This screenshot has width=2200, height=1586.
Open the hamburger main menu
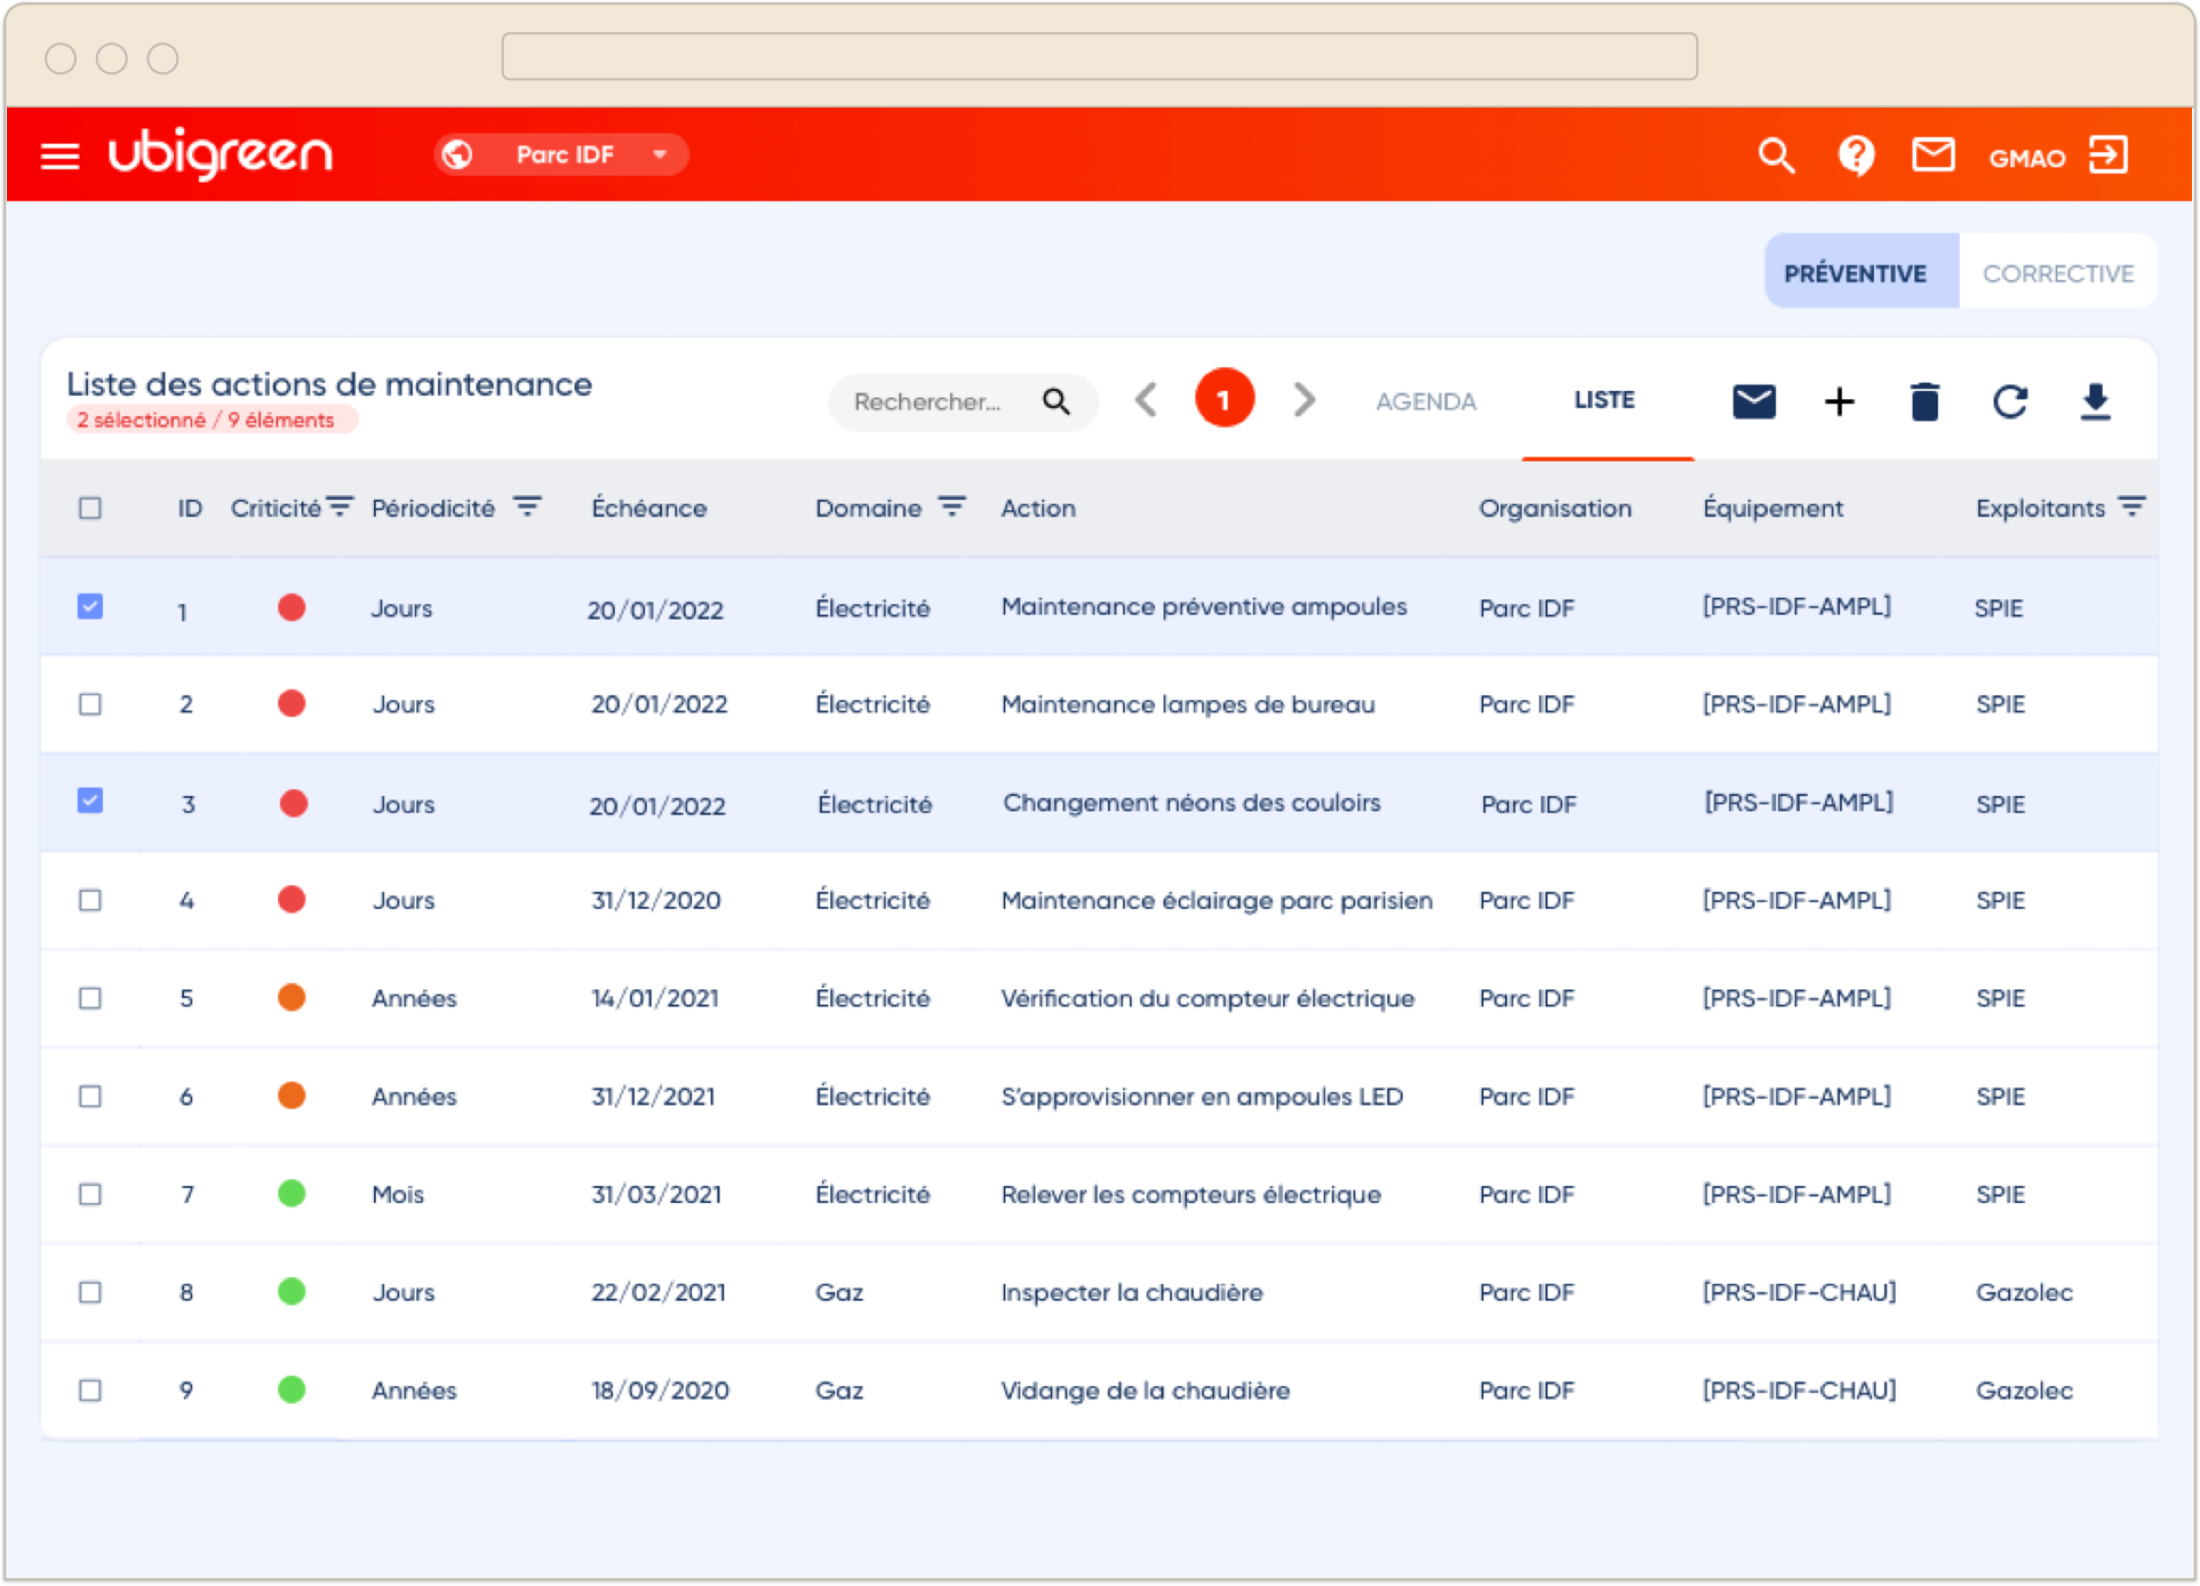click(x=60, y=156)
